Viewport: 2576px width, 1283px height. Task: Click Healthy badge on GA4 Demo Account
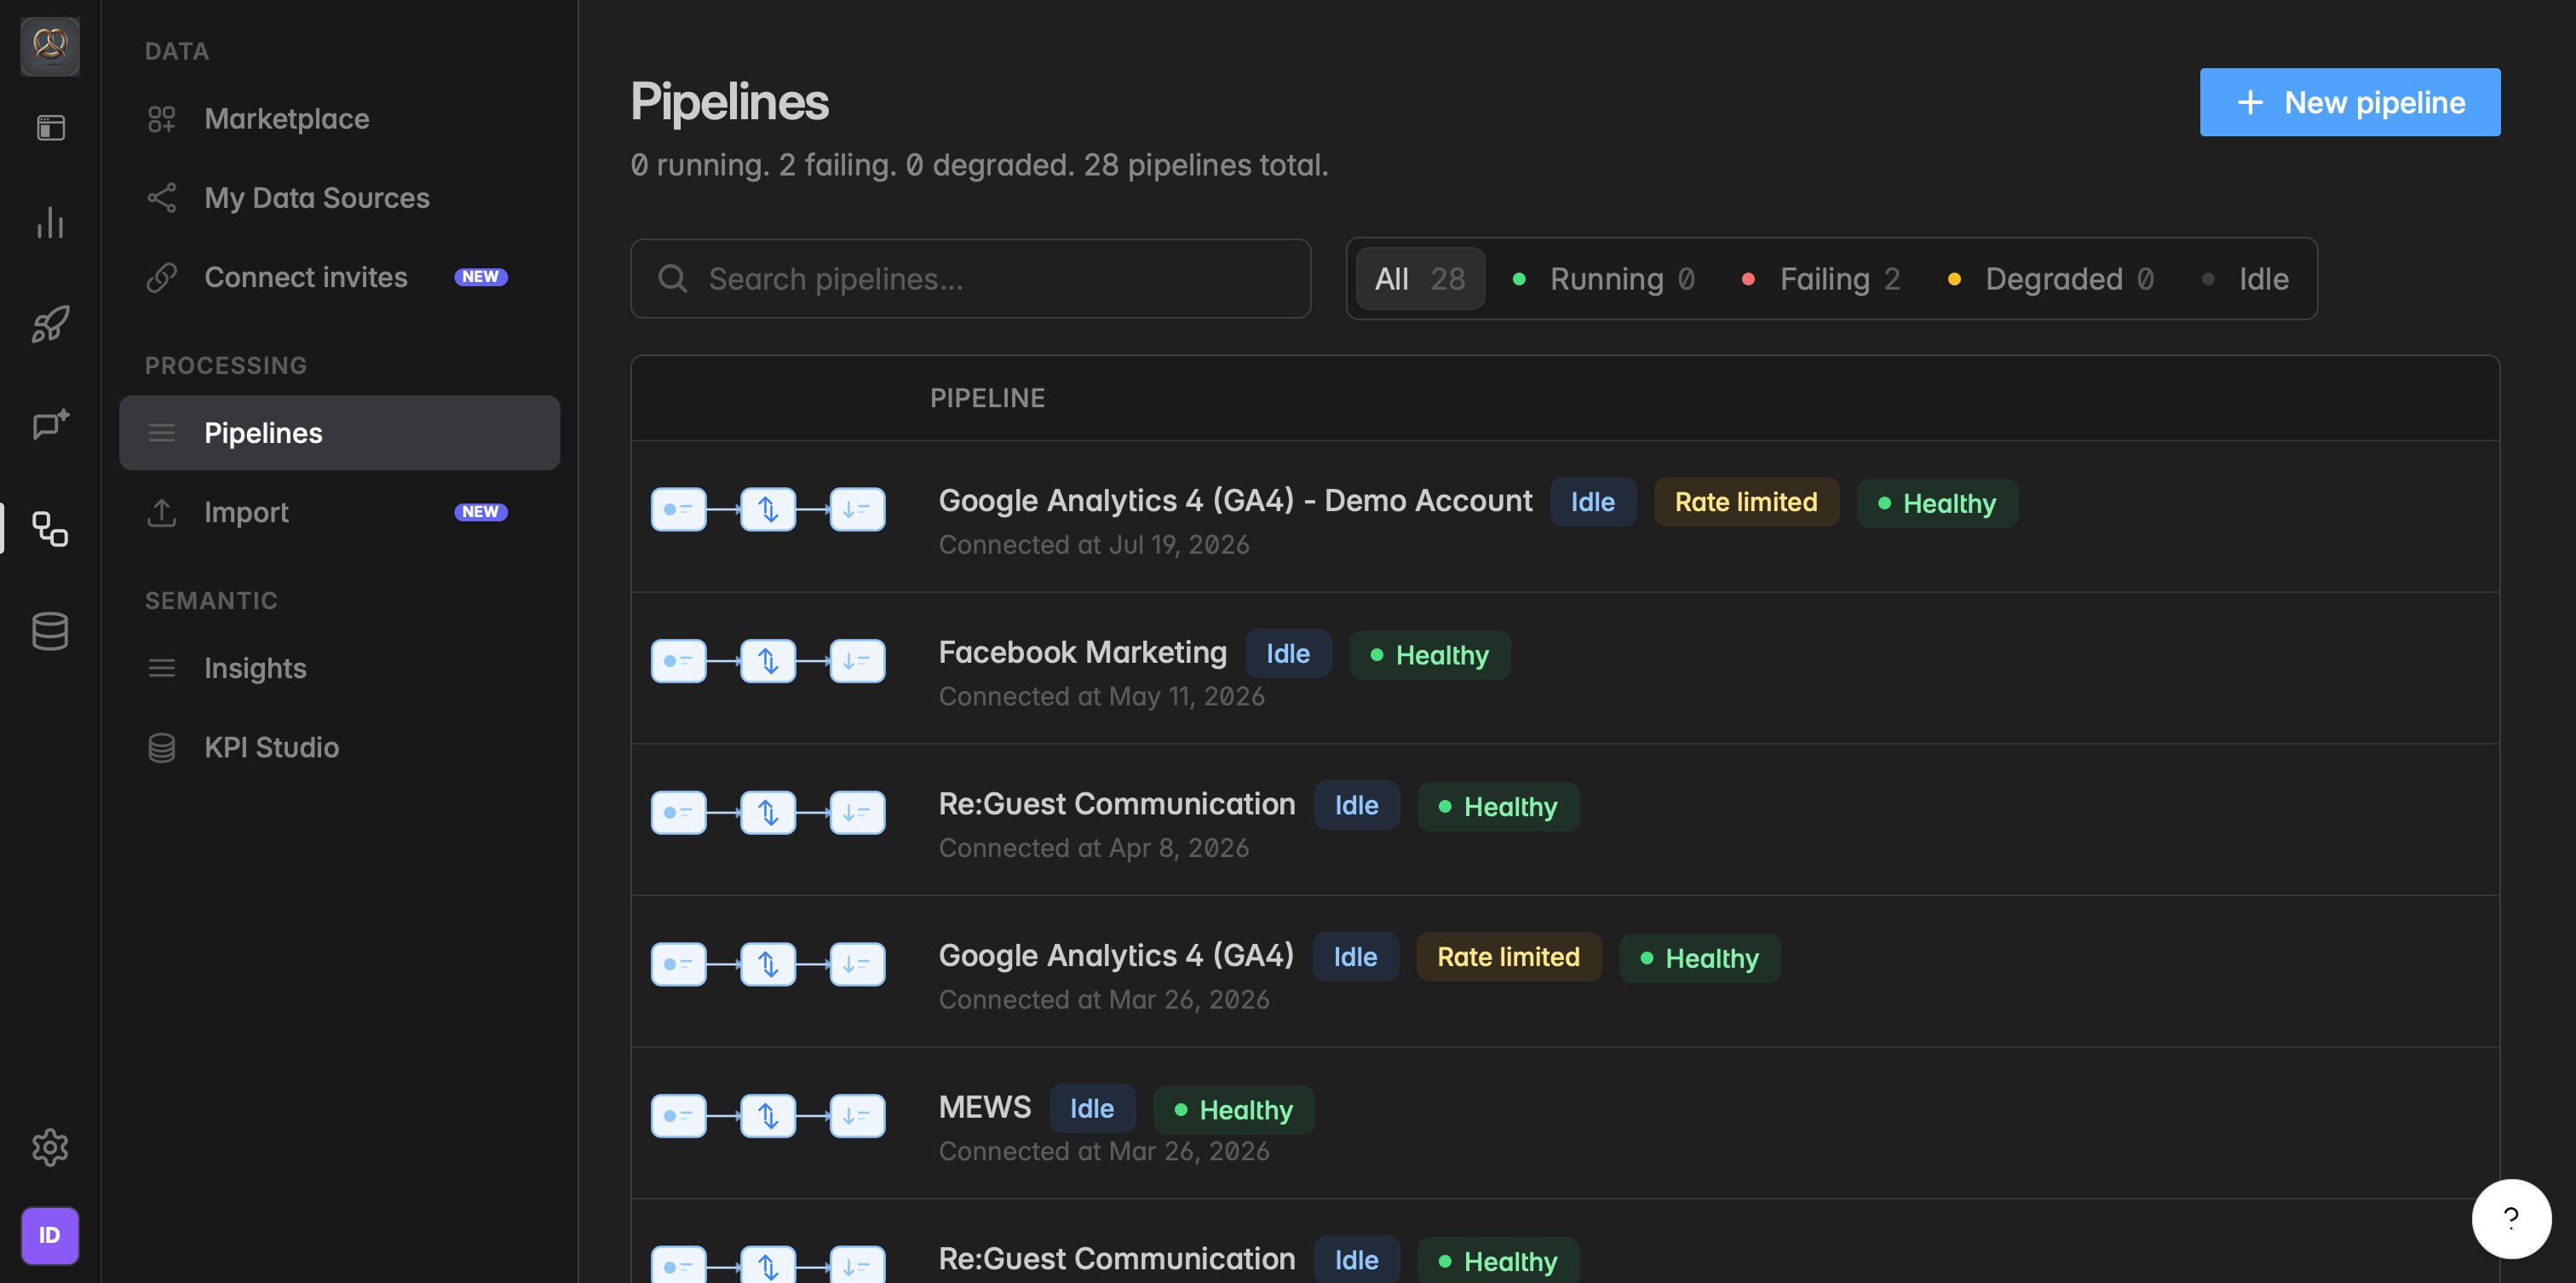pyautogui.click(x=1937, y=503)
